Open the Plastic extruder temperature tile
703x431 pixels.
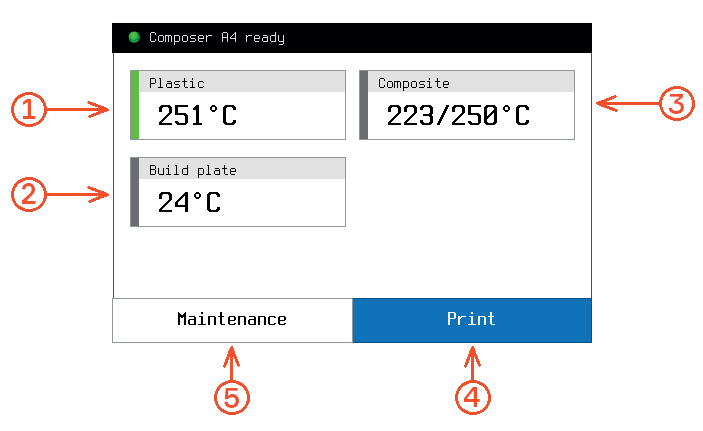point(238,105)
